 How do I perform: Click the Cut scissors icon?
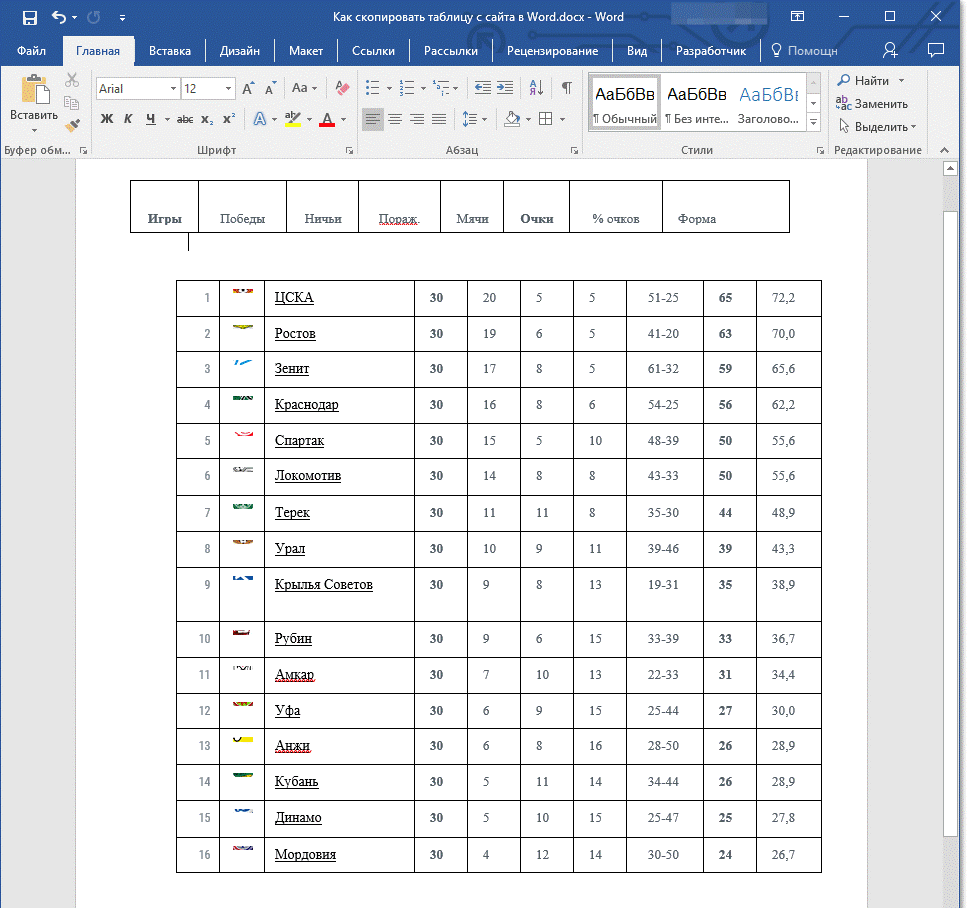click(x=72, y=81)
